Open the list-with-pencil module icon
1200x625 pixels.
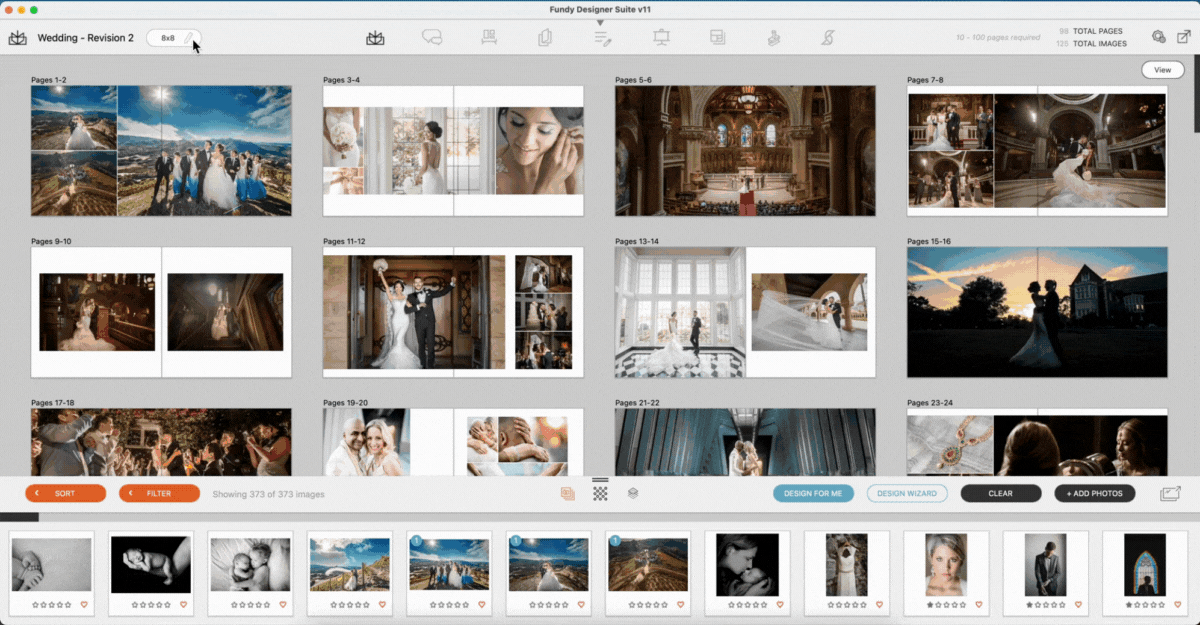coord(602,38)
